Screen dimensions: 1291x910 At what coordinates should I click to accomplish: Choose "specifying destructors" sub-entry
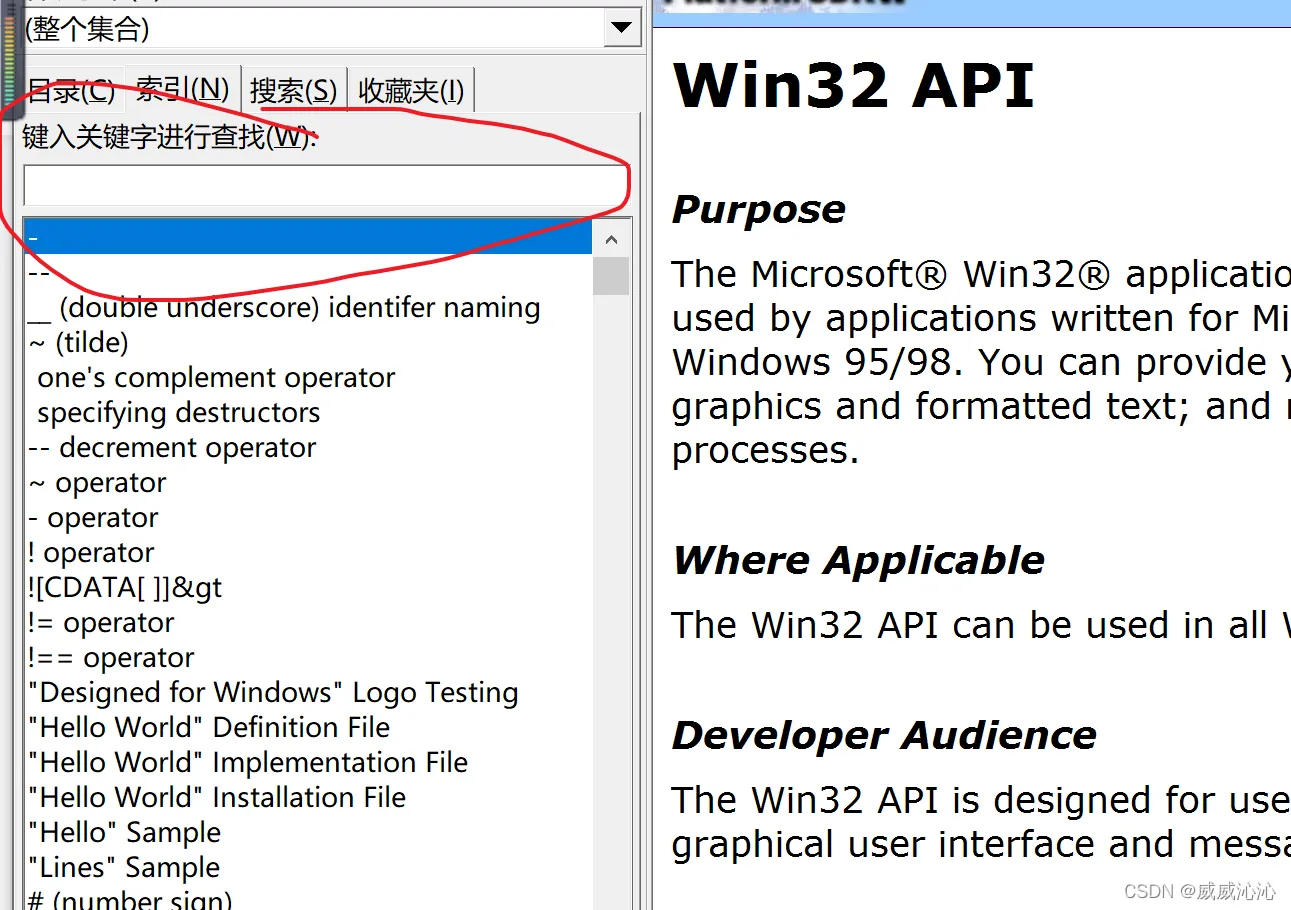179,413
